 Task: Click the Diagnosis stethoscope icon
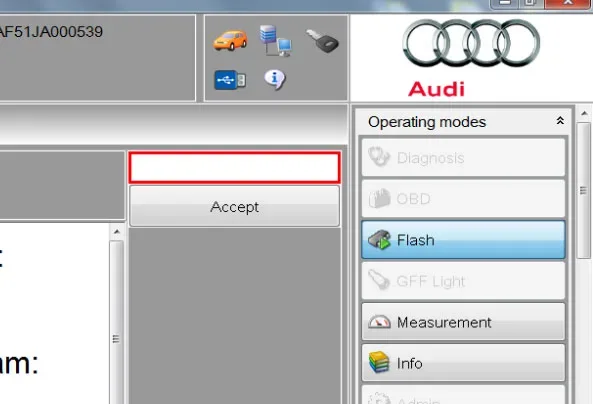click(379, 157)
